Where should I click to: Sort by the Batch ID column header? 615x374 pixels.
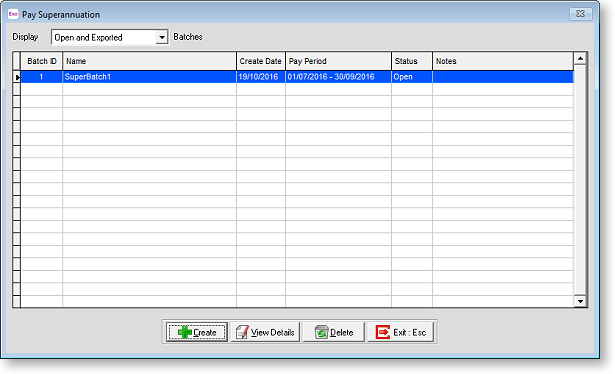click(42, 61)
